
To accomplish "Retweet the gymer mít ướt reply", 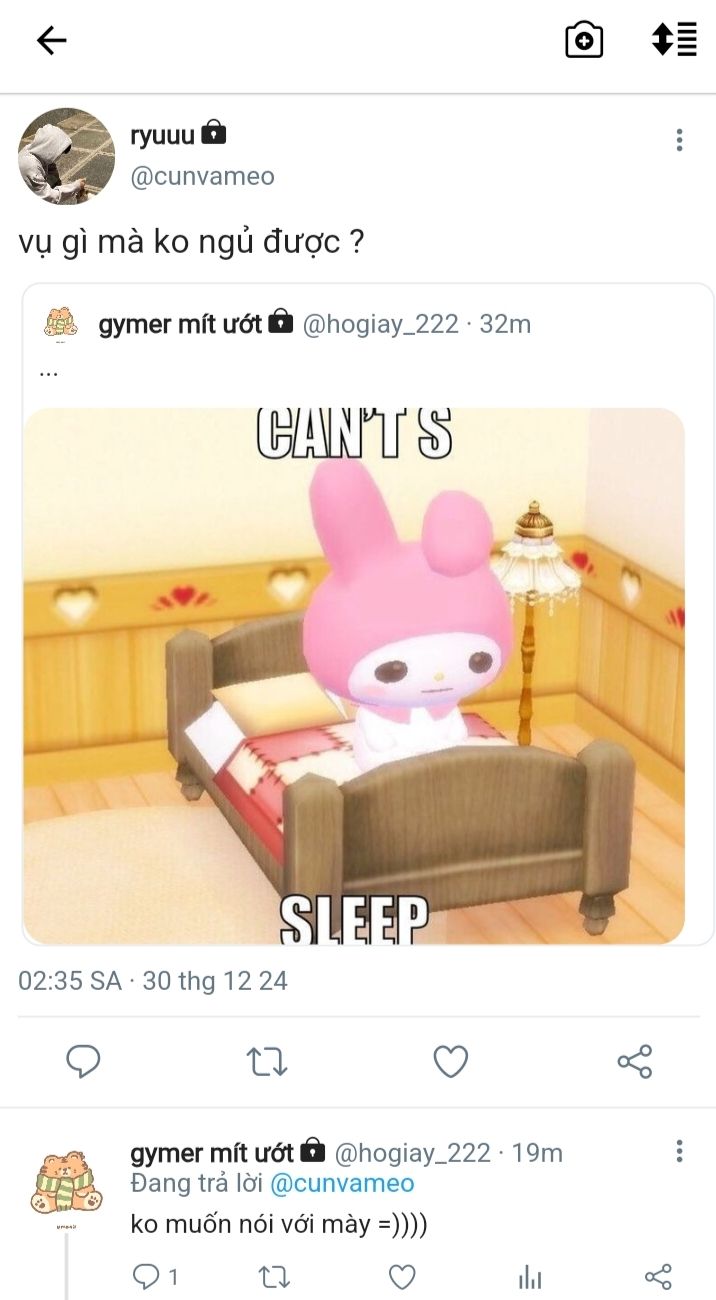I will [273, 1276].
